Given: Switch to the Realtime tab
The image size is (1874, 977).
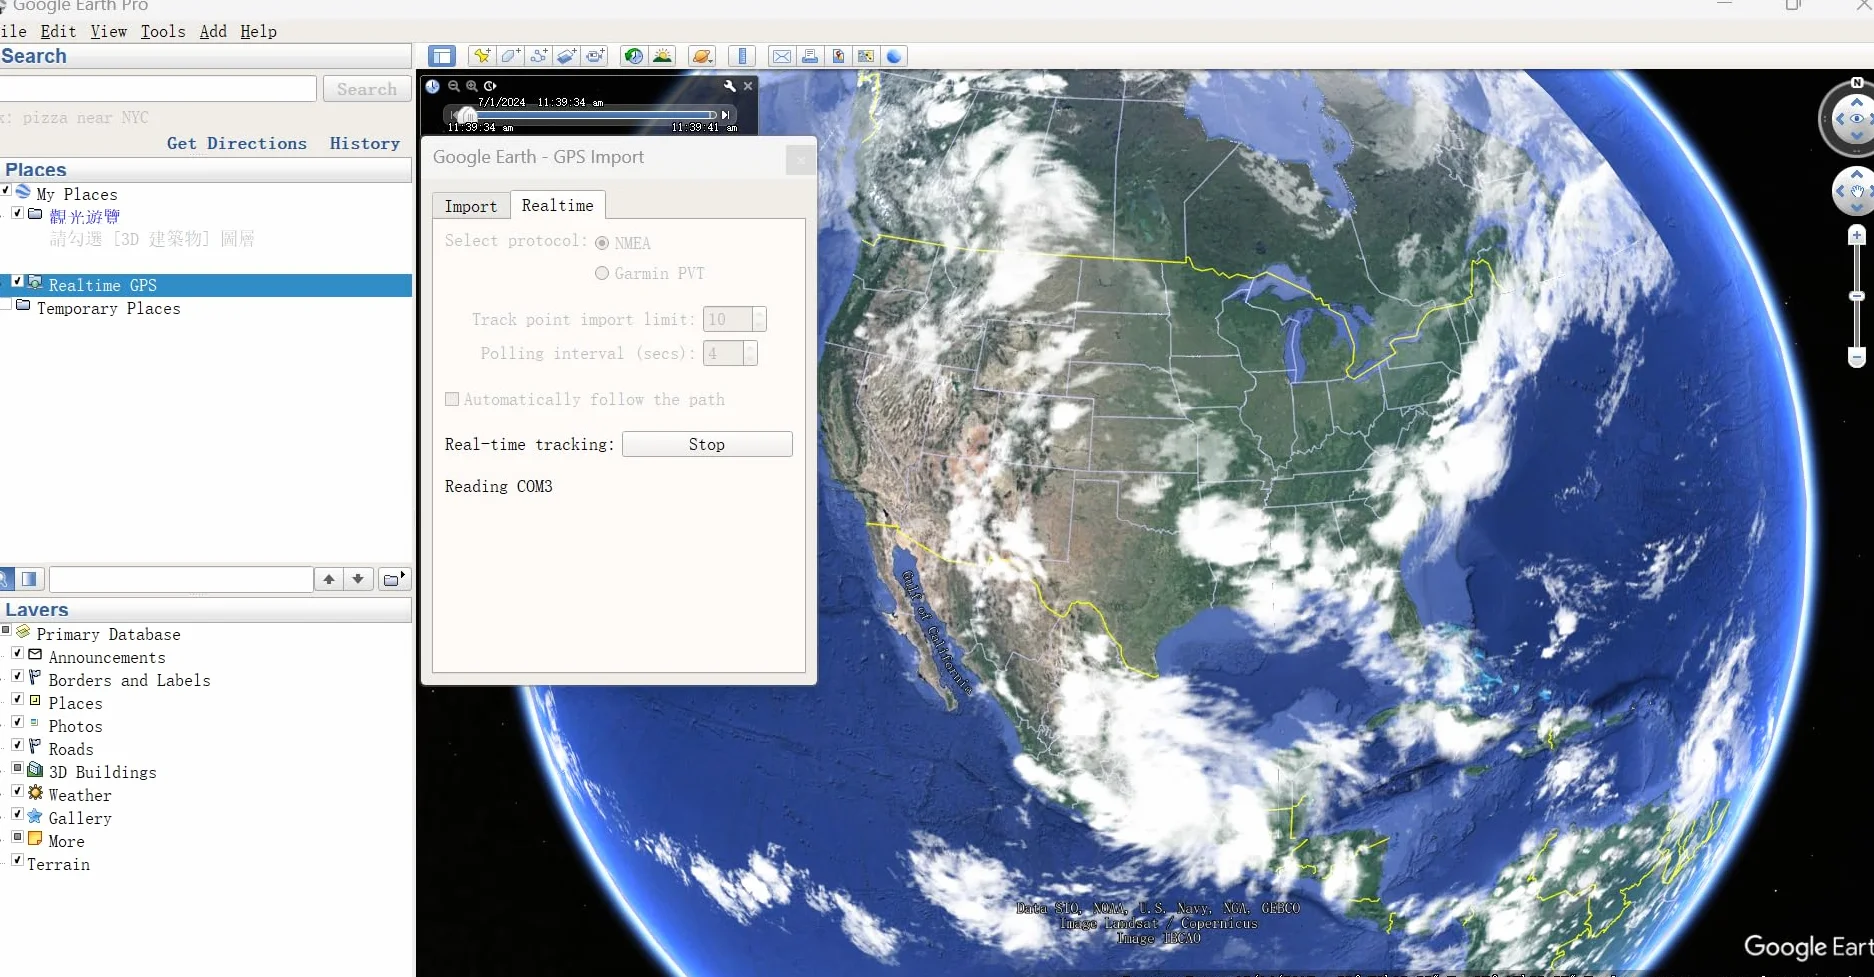Looking at the screenshot, I should tap(558, 205).
